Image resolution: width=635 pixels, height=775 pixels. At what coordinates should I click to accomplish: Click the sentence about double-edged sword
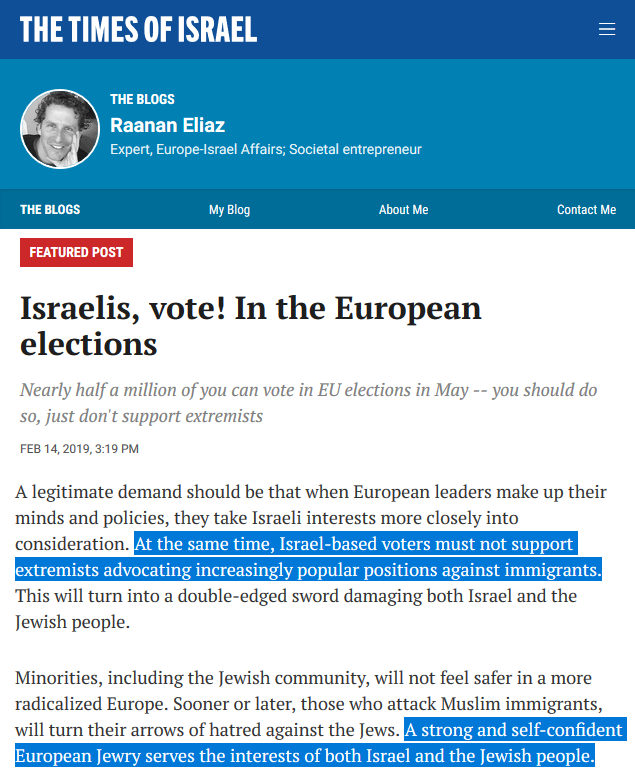296,609
